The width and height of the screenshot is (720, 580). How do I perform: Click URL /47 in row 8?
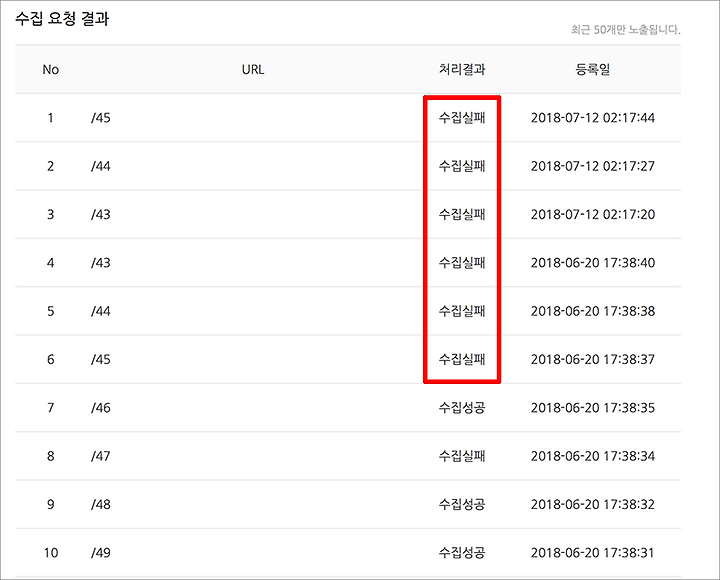click(101, 456)
